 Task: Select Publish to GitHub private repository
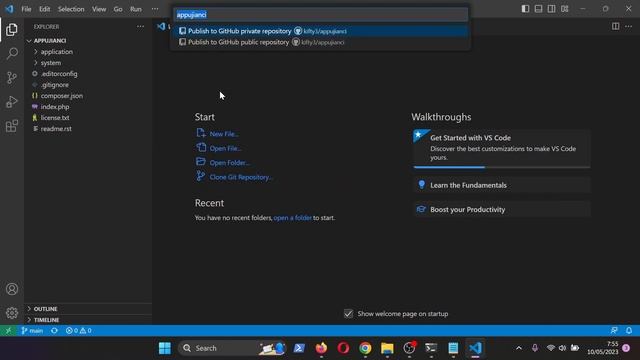pyautogui.click(x=320, y=31)
